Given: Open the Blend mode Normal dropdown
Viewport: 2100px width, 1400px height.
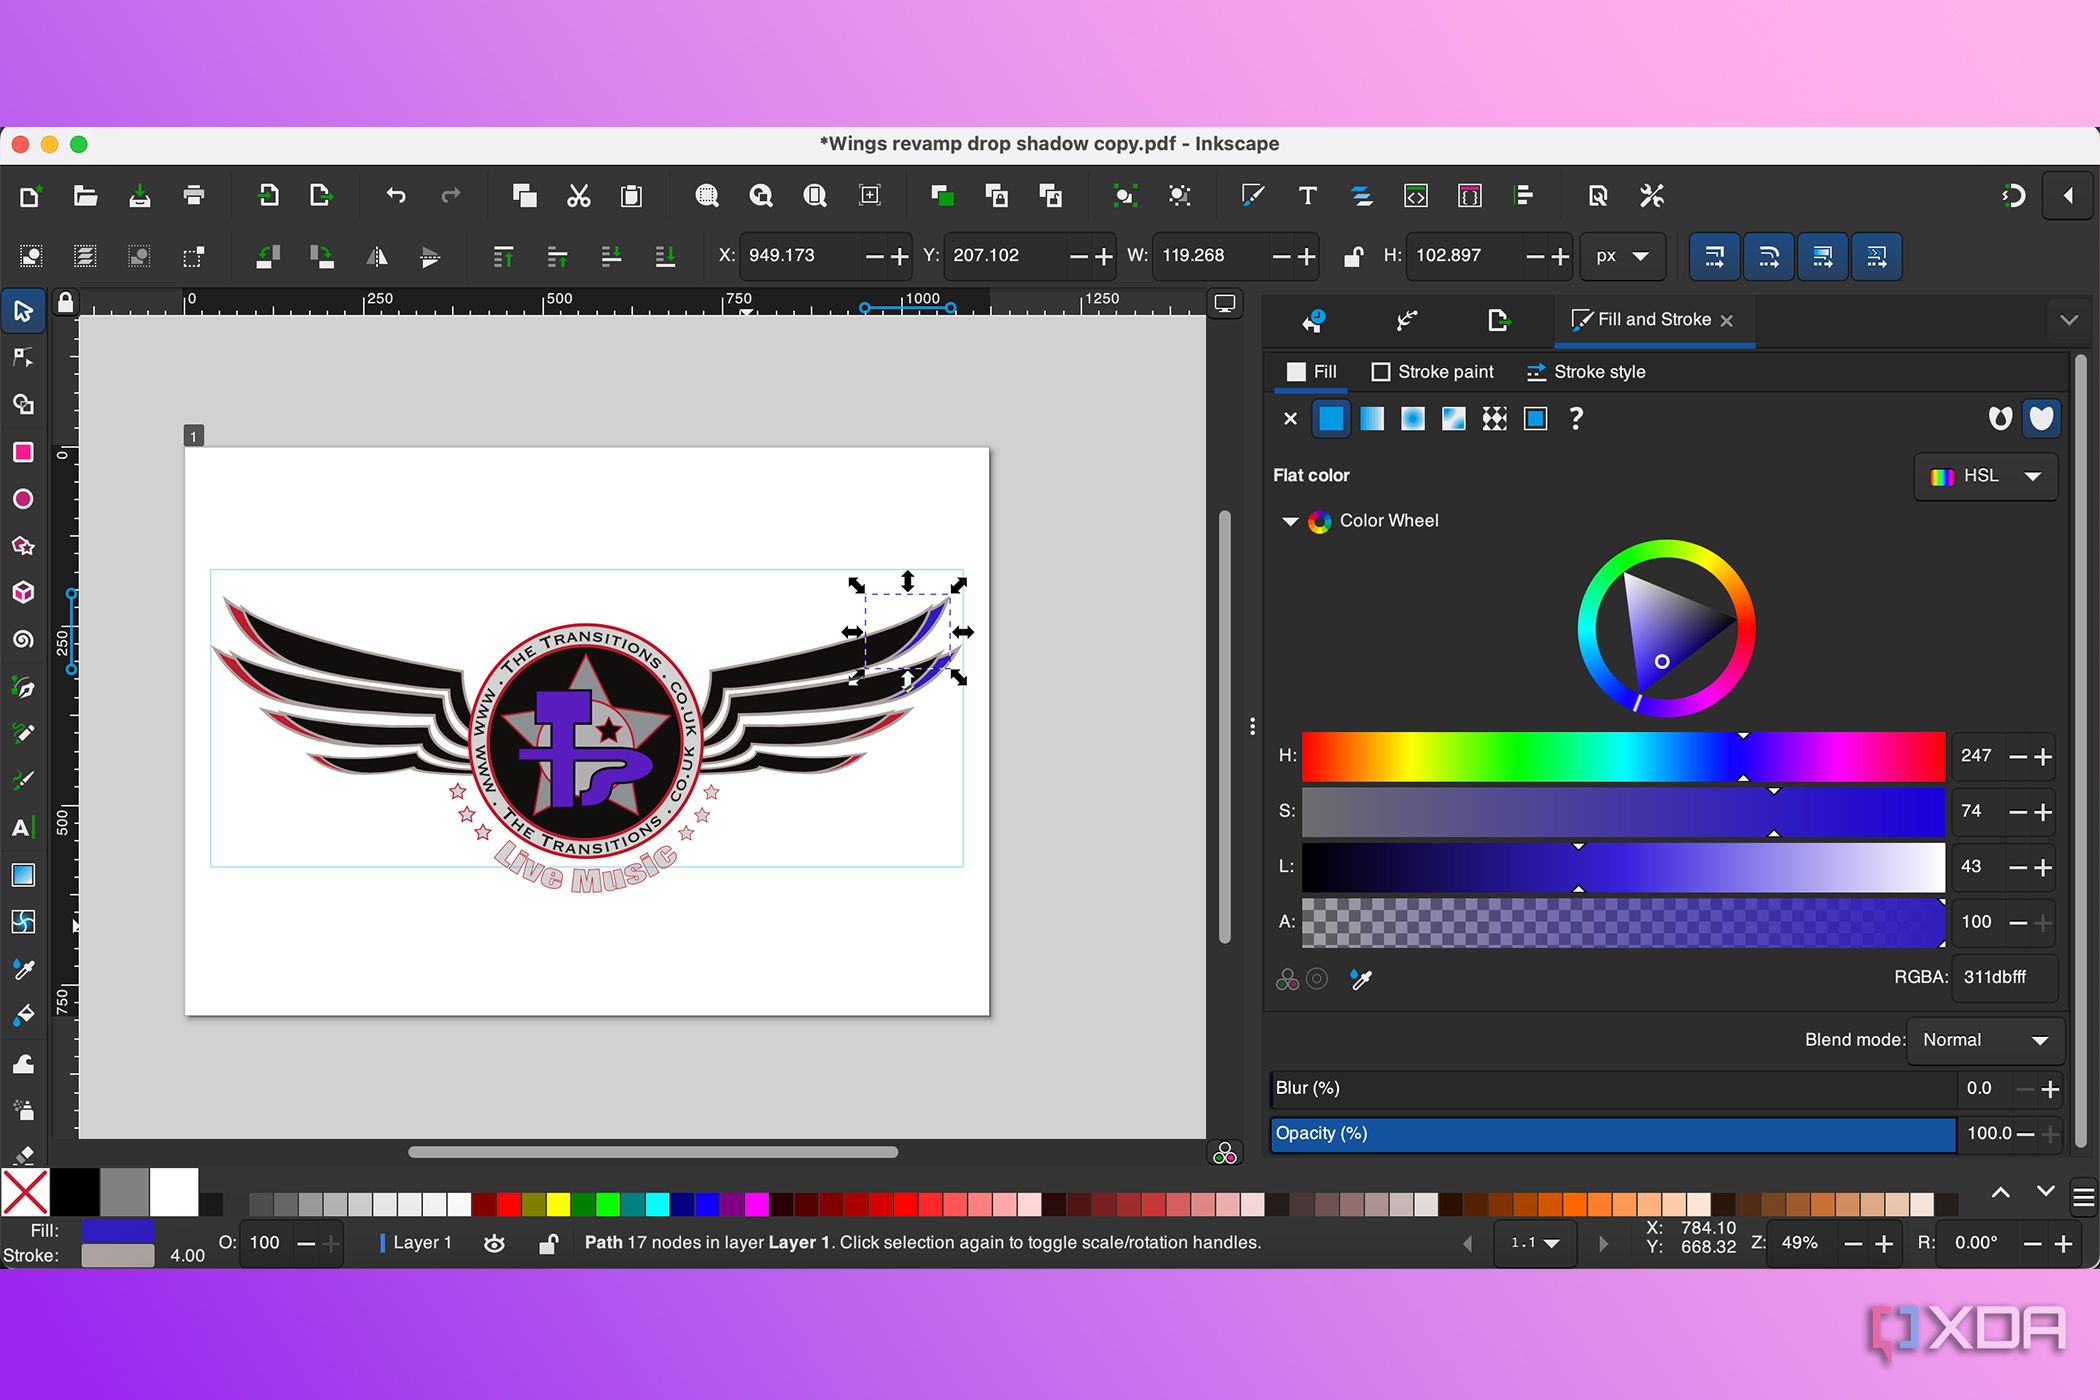Looking at the screenshot, I should click(1984, 1040).
